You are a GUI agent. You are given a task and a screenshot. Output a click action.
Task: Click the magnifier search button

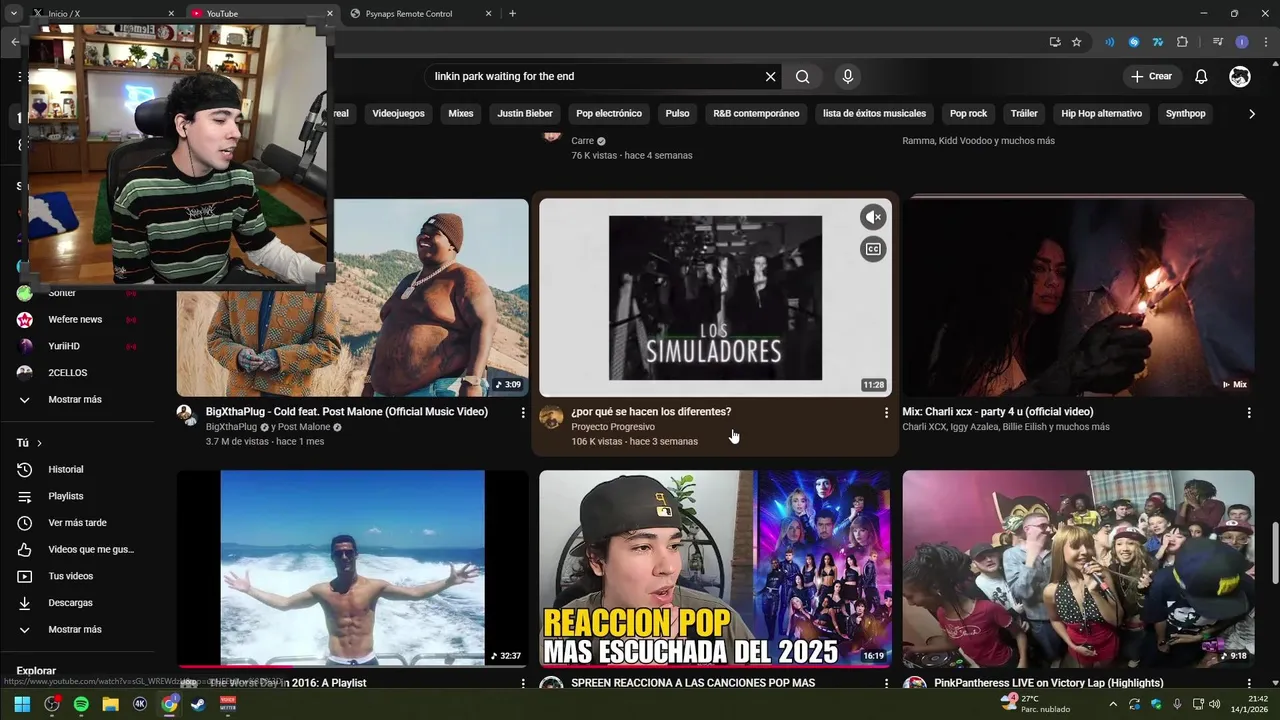click(803, 76)
